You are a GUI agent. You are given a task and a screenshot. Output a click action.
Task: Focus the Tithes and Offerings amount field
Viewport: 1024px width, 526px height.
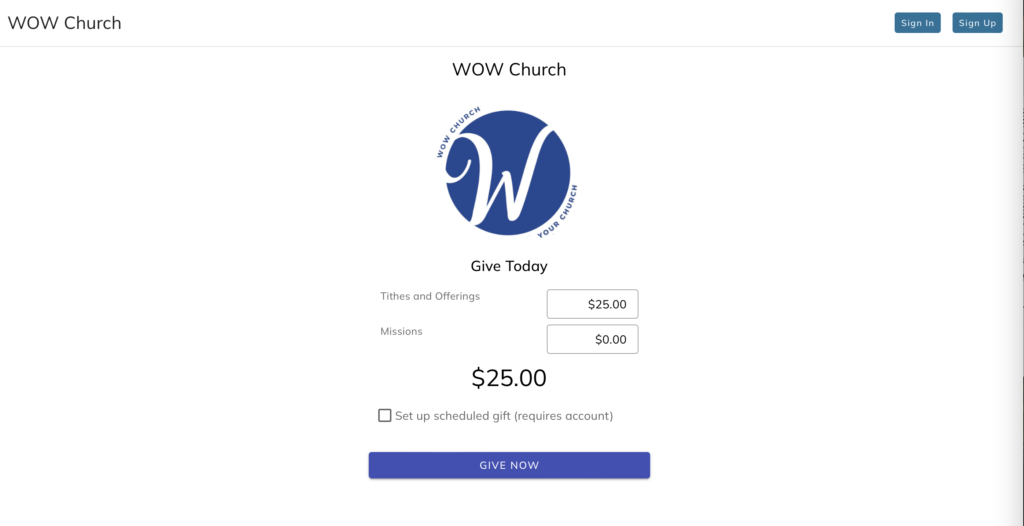click(x=592, y=304)
